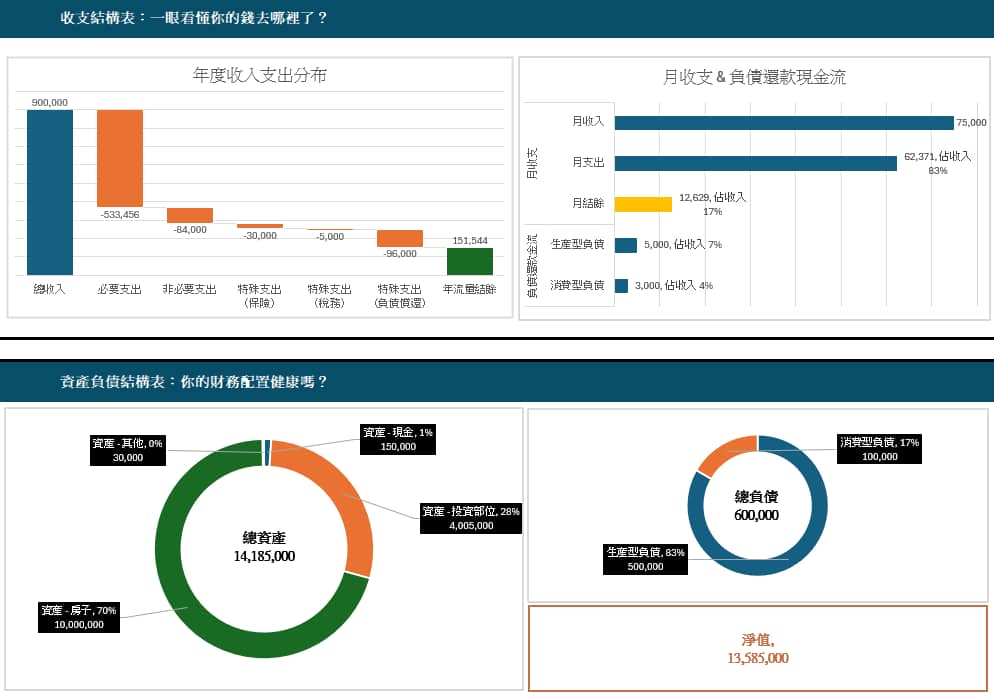Click the 資產-房子 70% data label

pyautogui.click(x=78, y=617)
